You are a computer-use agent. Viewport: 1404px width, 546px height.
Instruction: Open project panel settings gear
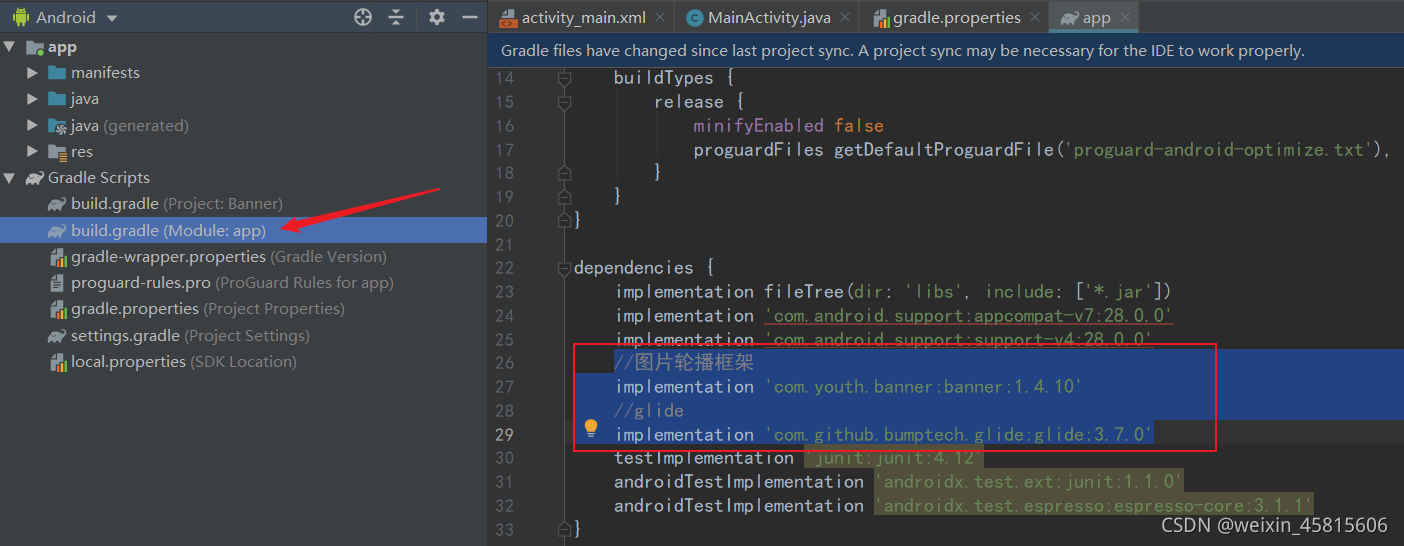click(437, 17)
